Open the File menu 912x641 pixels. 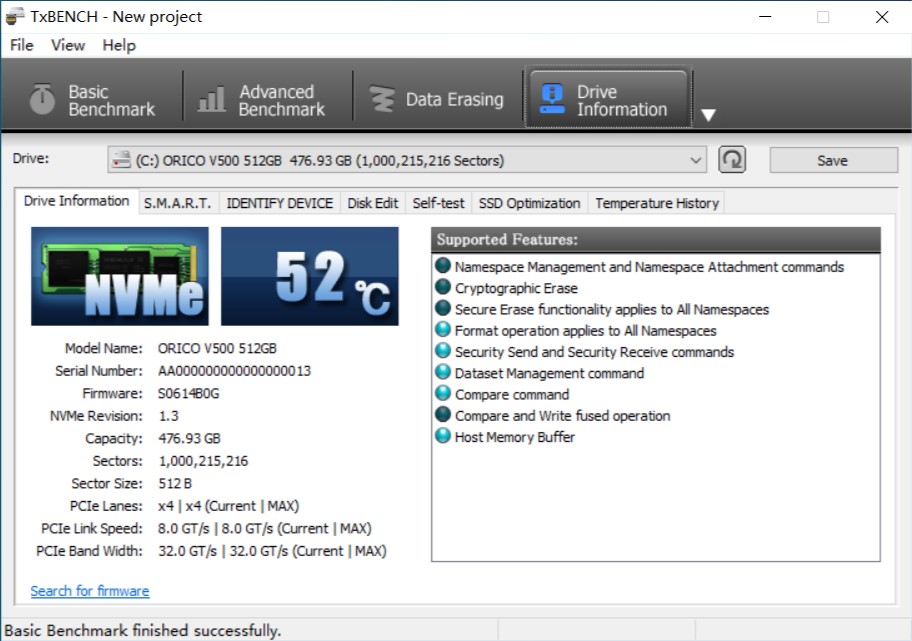(x=21, y=45)
